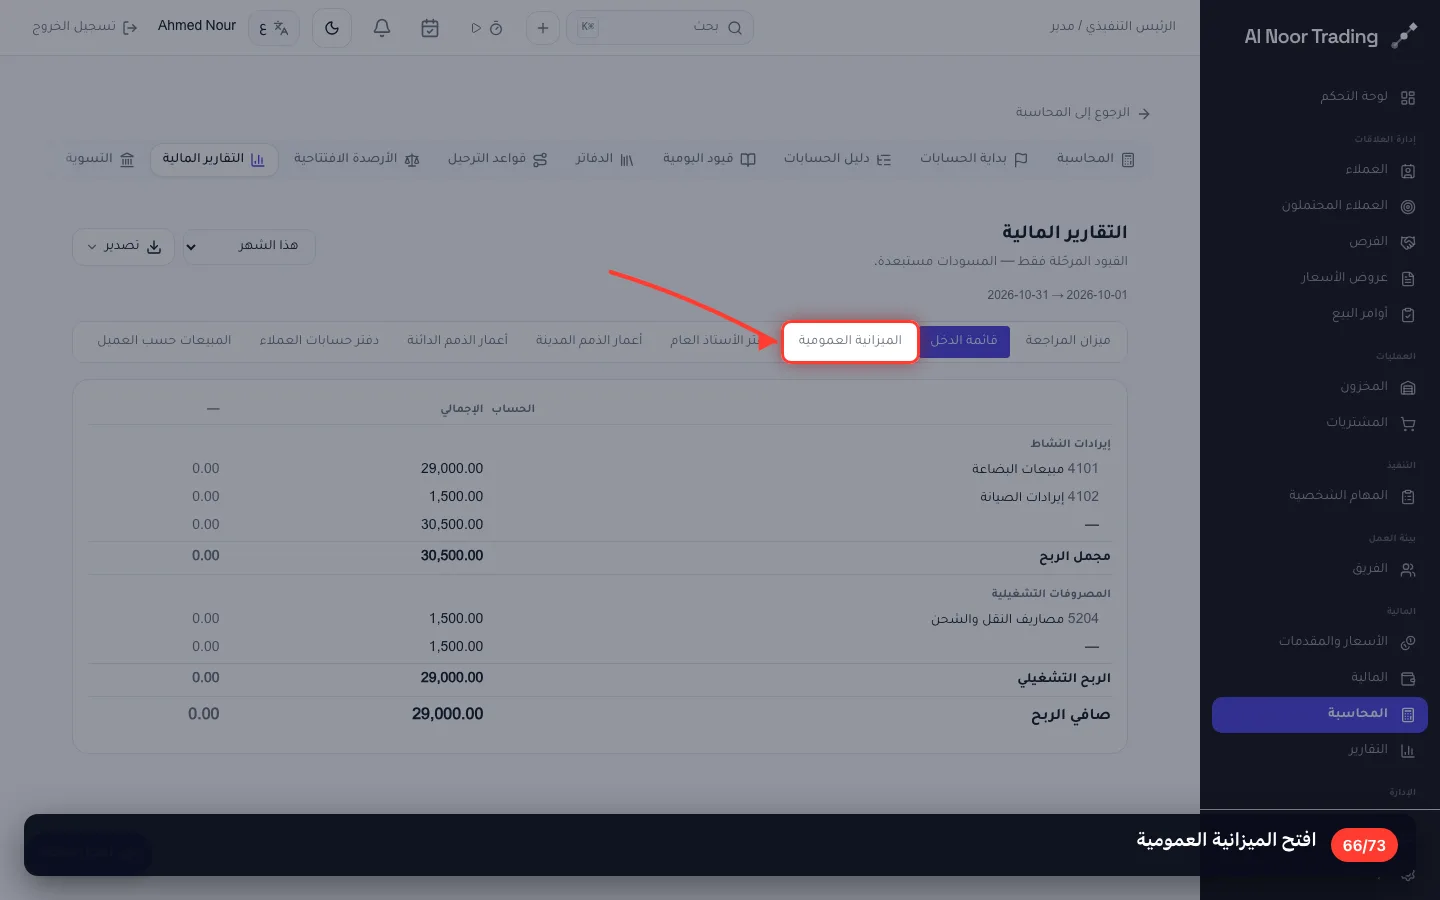Screen dimensions: 1440x900
Task: Open أوامر البیع sales orders sidebar
Action: 1320,314
